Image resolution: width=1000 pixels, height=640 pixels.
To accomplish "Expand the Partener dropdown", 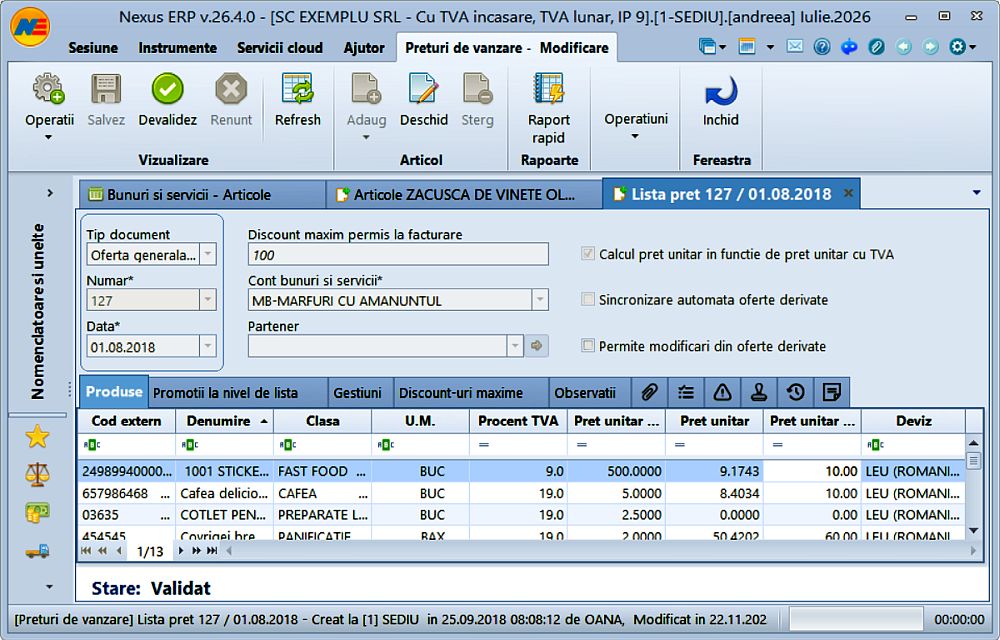I will (515, 346).
